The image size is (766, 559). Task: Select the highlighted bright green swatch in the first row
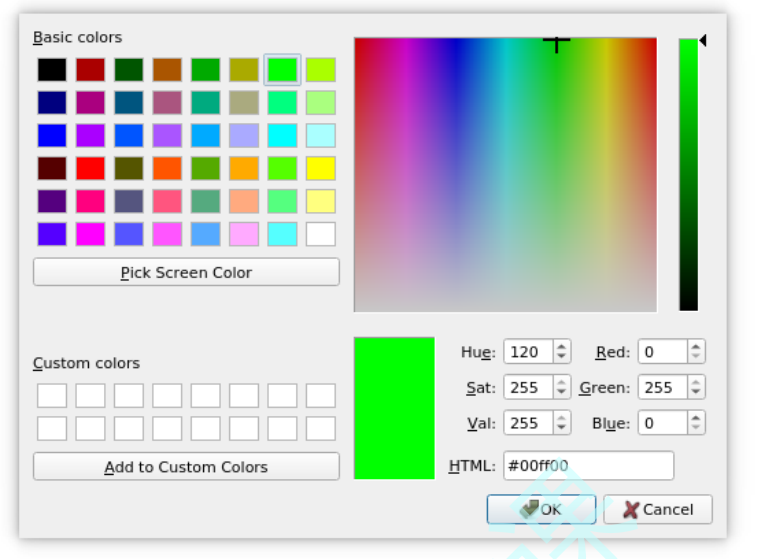282,69
